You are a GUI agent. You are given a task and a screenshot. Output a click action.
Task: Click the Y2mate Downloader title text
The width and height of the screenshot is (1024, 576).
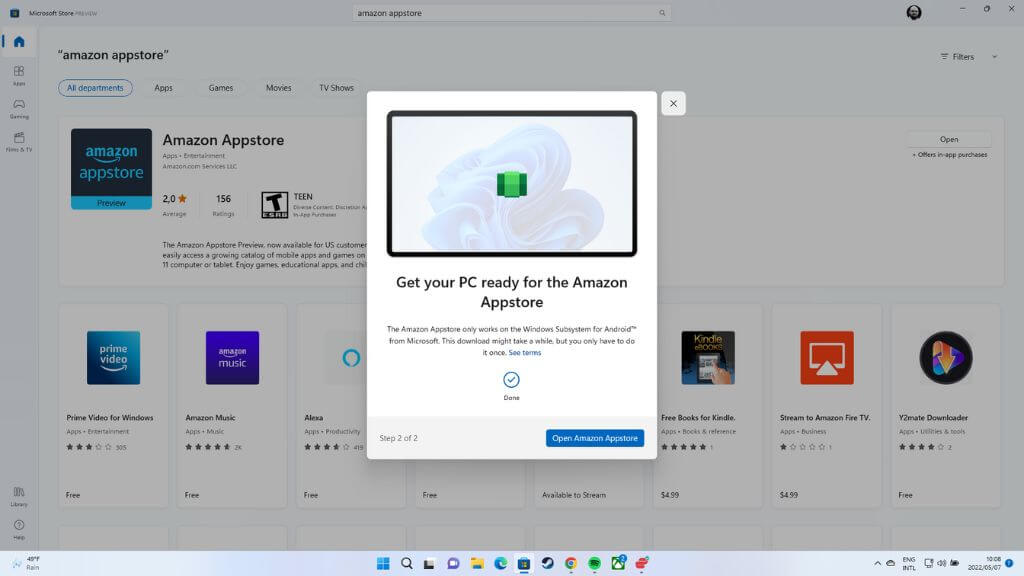pyautogui.click(x=933, y=417)
